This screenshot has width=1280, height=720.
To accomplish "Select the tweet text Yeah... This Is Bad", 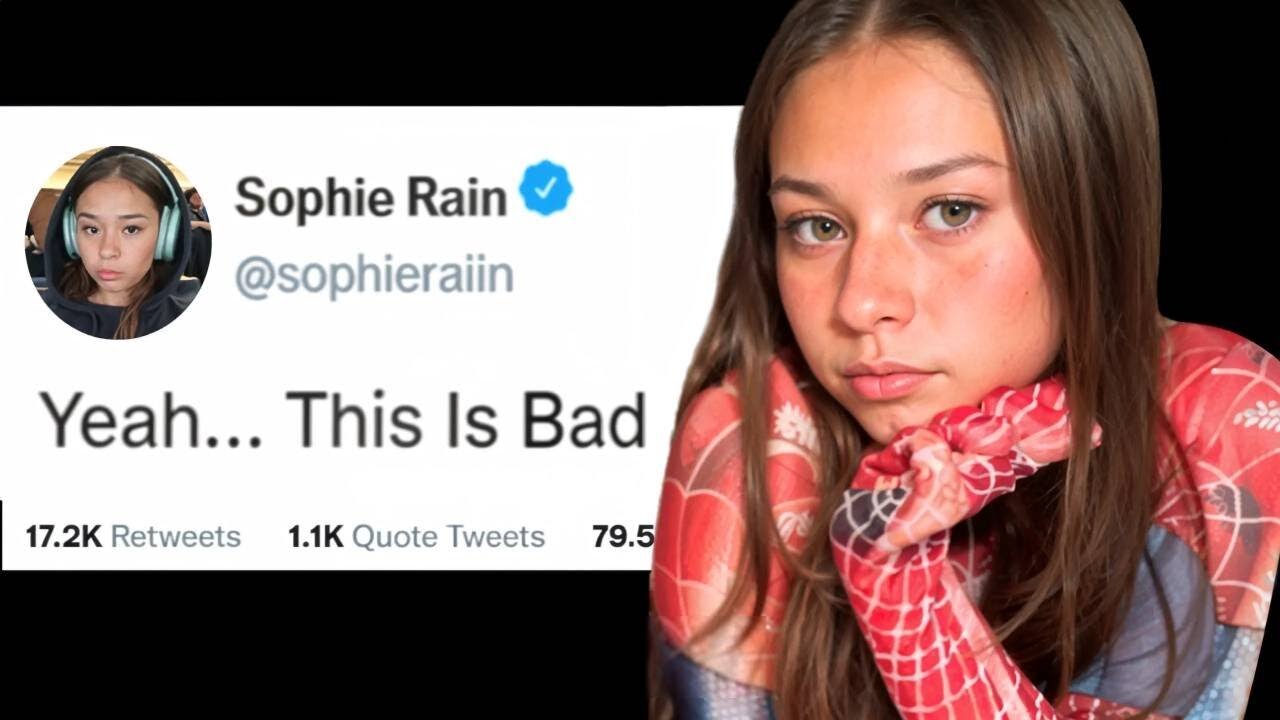I will click(x=343, y=421).
